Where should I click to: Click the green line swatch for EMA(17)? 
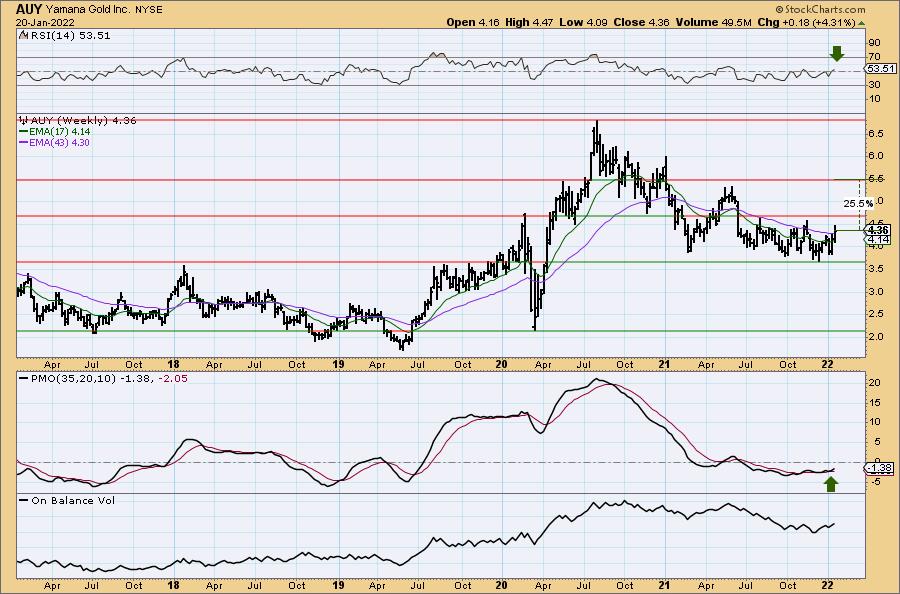24,131
